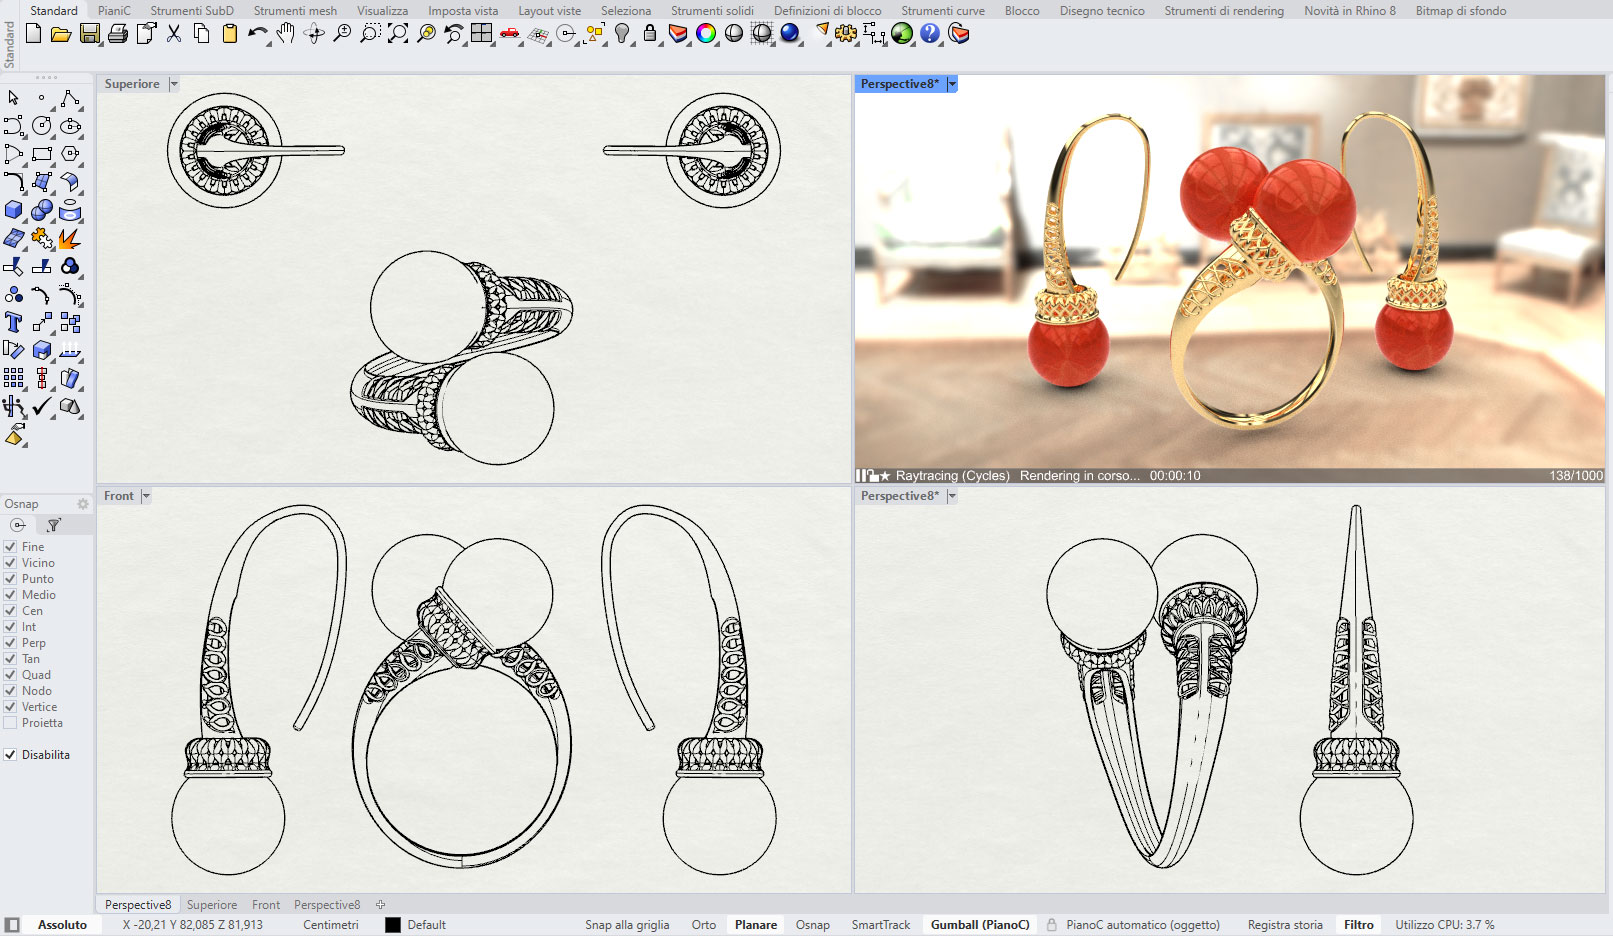Open the Visualizza toolbar tab
Screen dimensions: 1613x936
pos(382,11)
